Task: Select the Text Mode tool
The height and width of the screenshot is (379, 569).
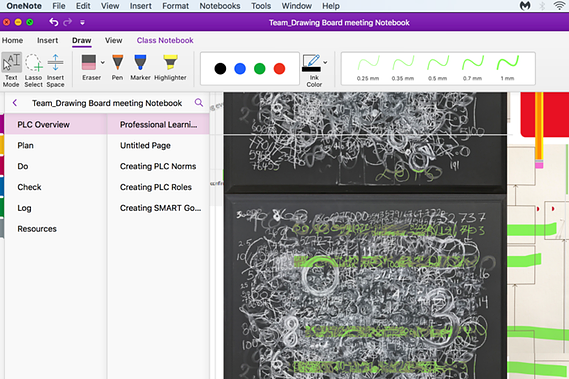Action: pyautogui.click(x=11, y=70)
